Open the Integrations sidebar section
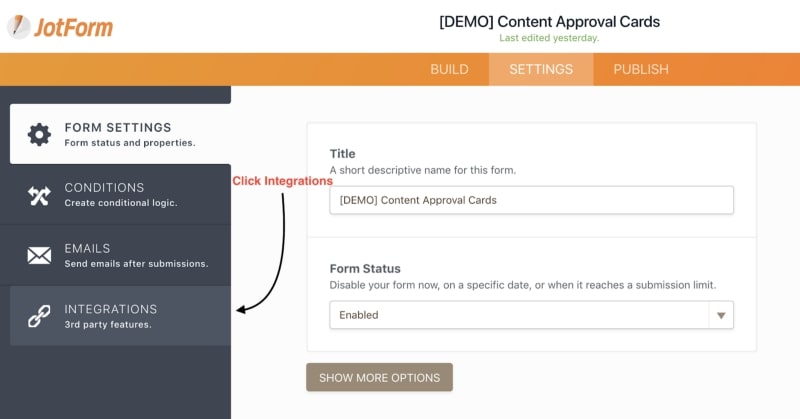The image size is (800, 419). point(120,315)
